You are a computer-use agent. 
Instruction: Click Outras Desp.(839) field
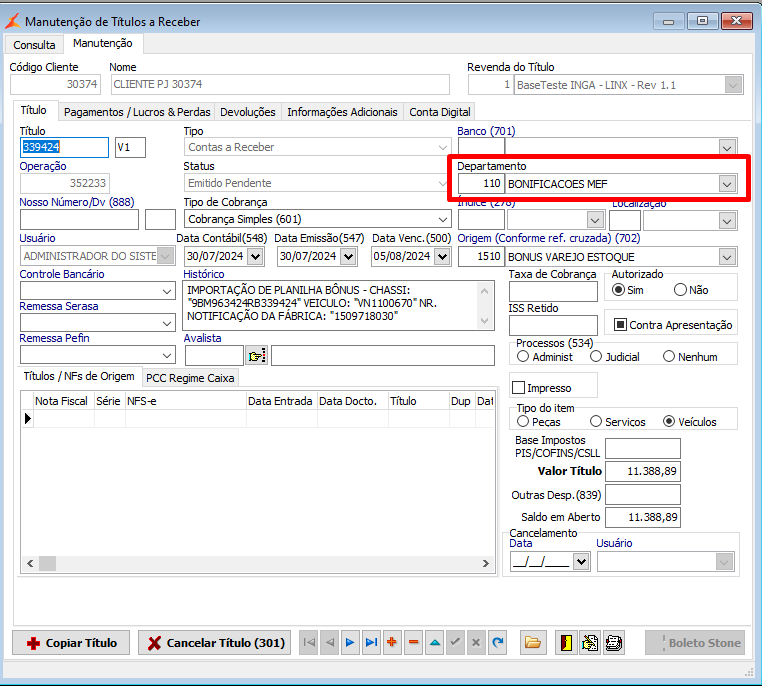click(x=642, y=495)
